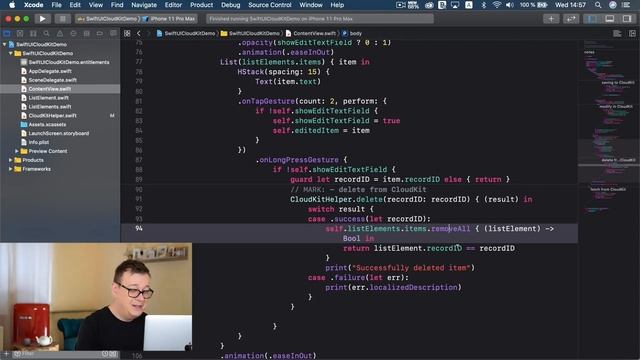
Task: Select ContentView.swift in navigator
Action: [x=49, y=89]
